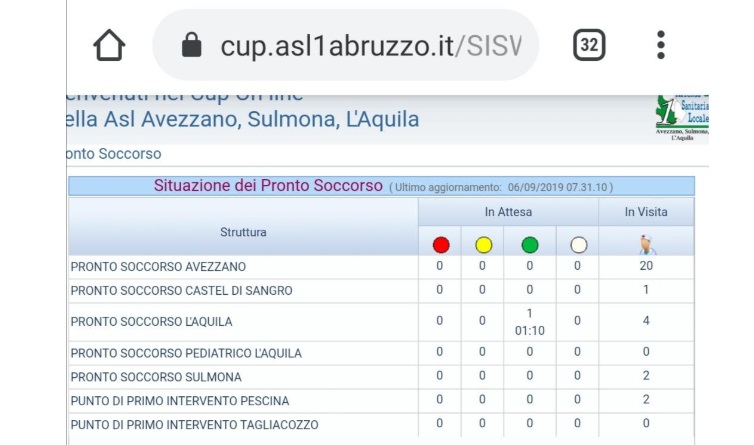Click the green triage code circle
Viewport: 754px width, 445px height.
[x=529, y=245]
